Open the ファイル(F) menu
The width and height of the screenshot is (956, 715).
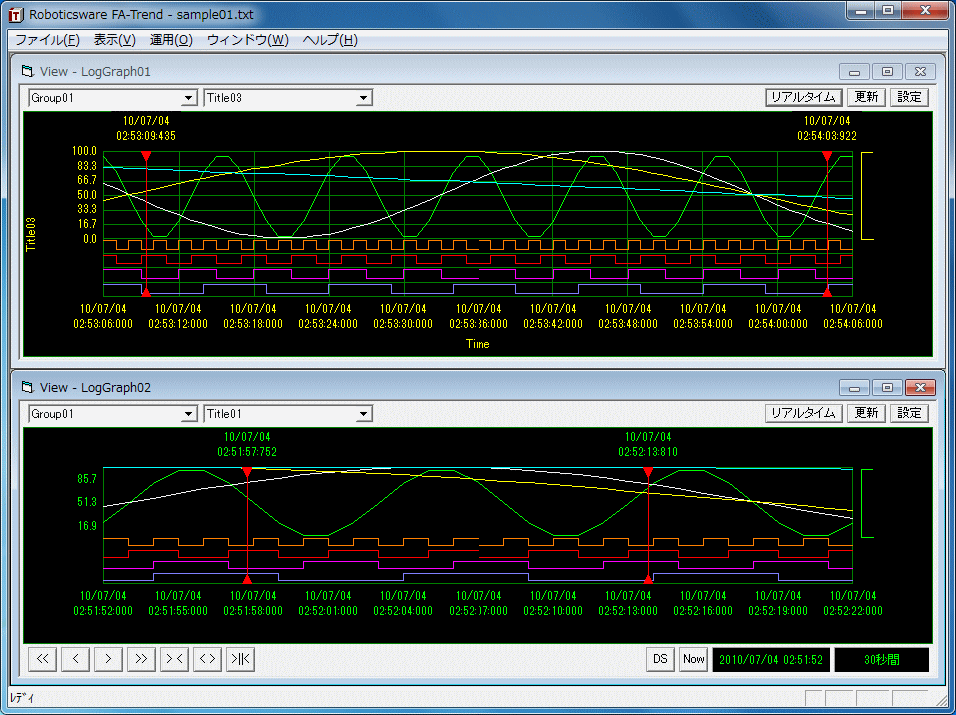pyautogui.click(x=47, y=40)
